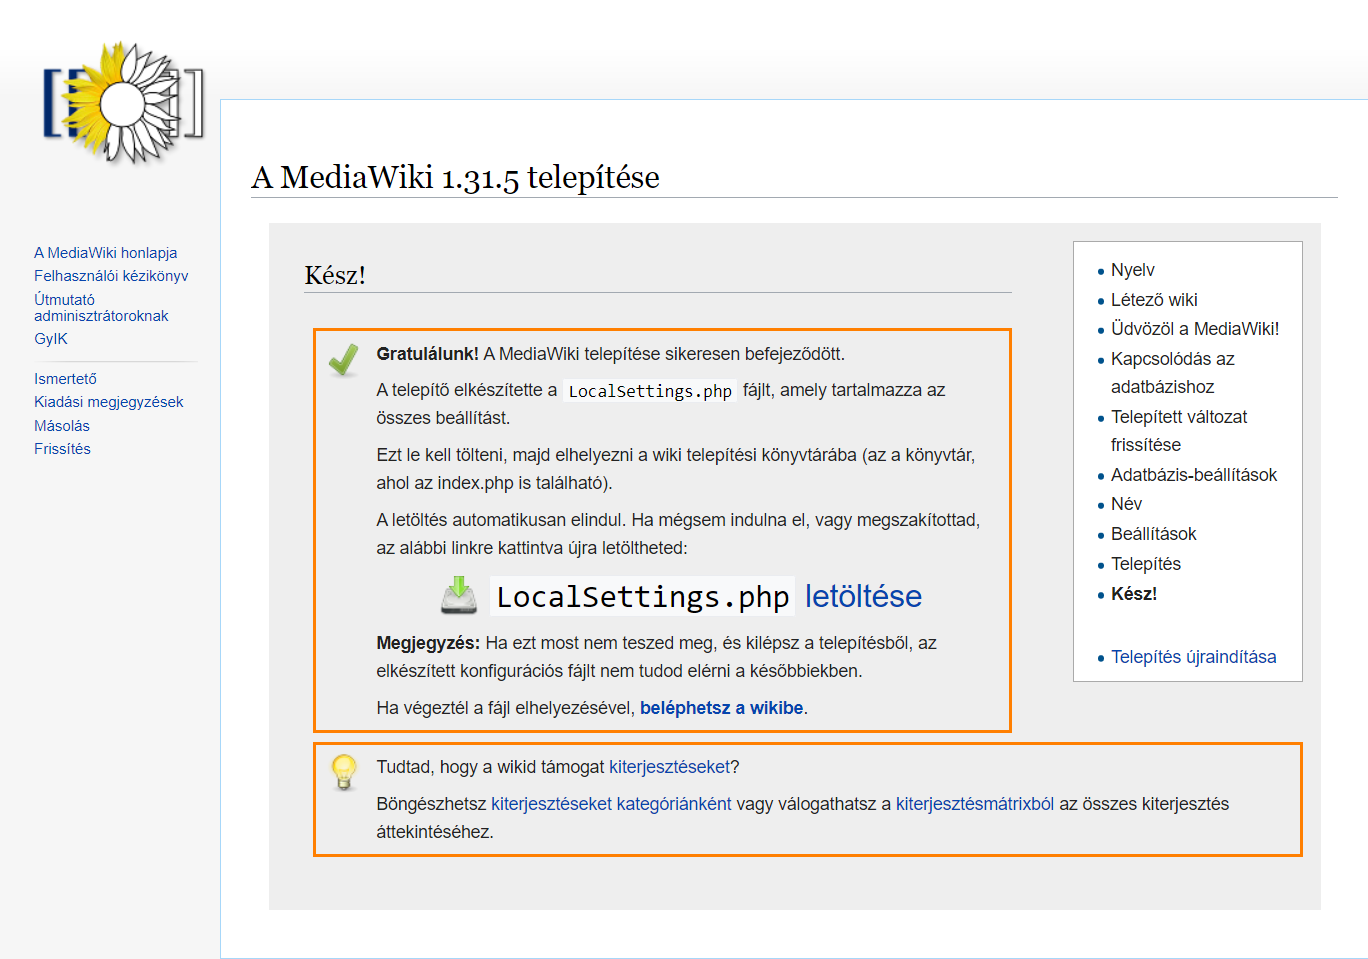Select 'Ismertető' in the sidebar

pos(65,379)
